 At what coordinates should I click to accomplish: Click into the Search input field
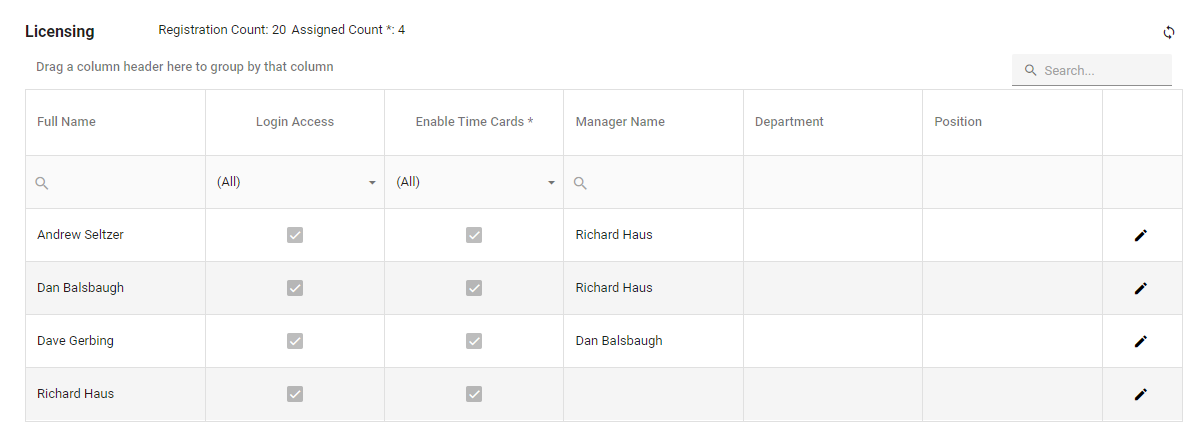(1100, 71)
